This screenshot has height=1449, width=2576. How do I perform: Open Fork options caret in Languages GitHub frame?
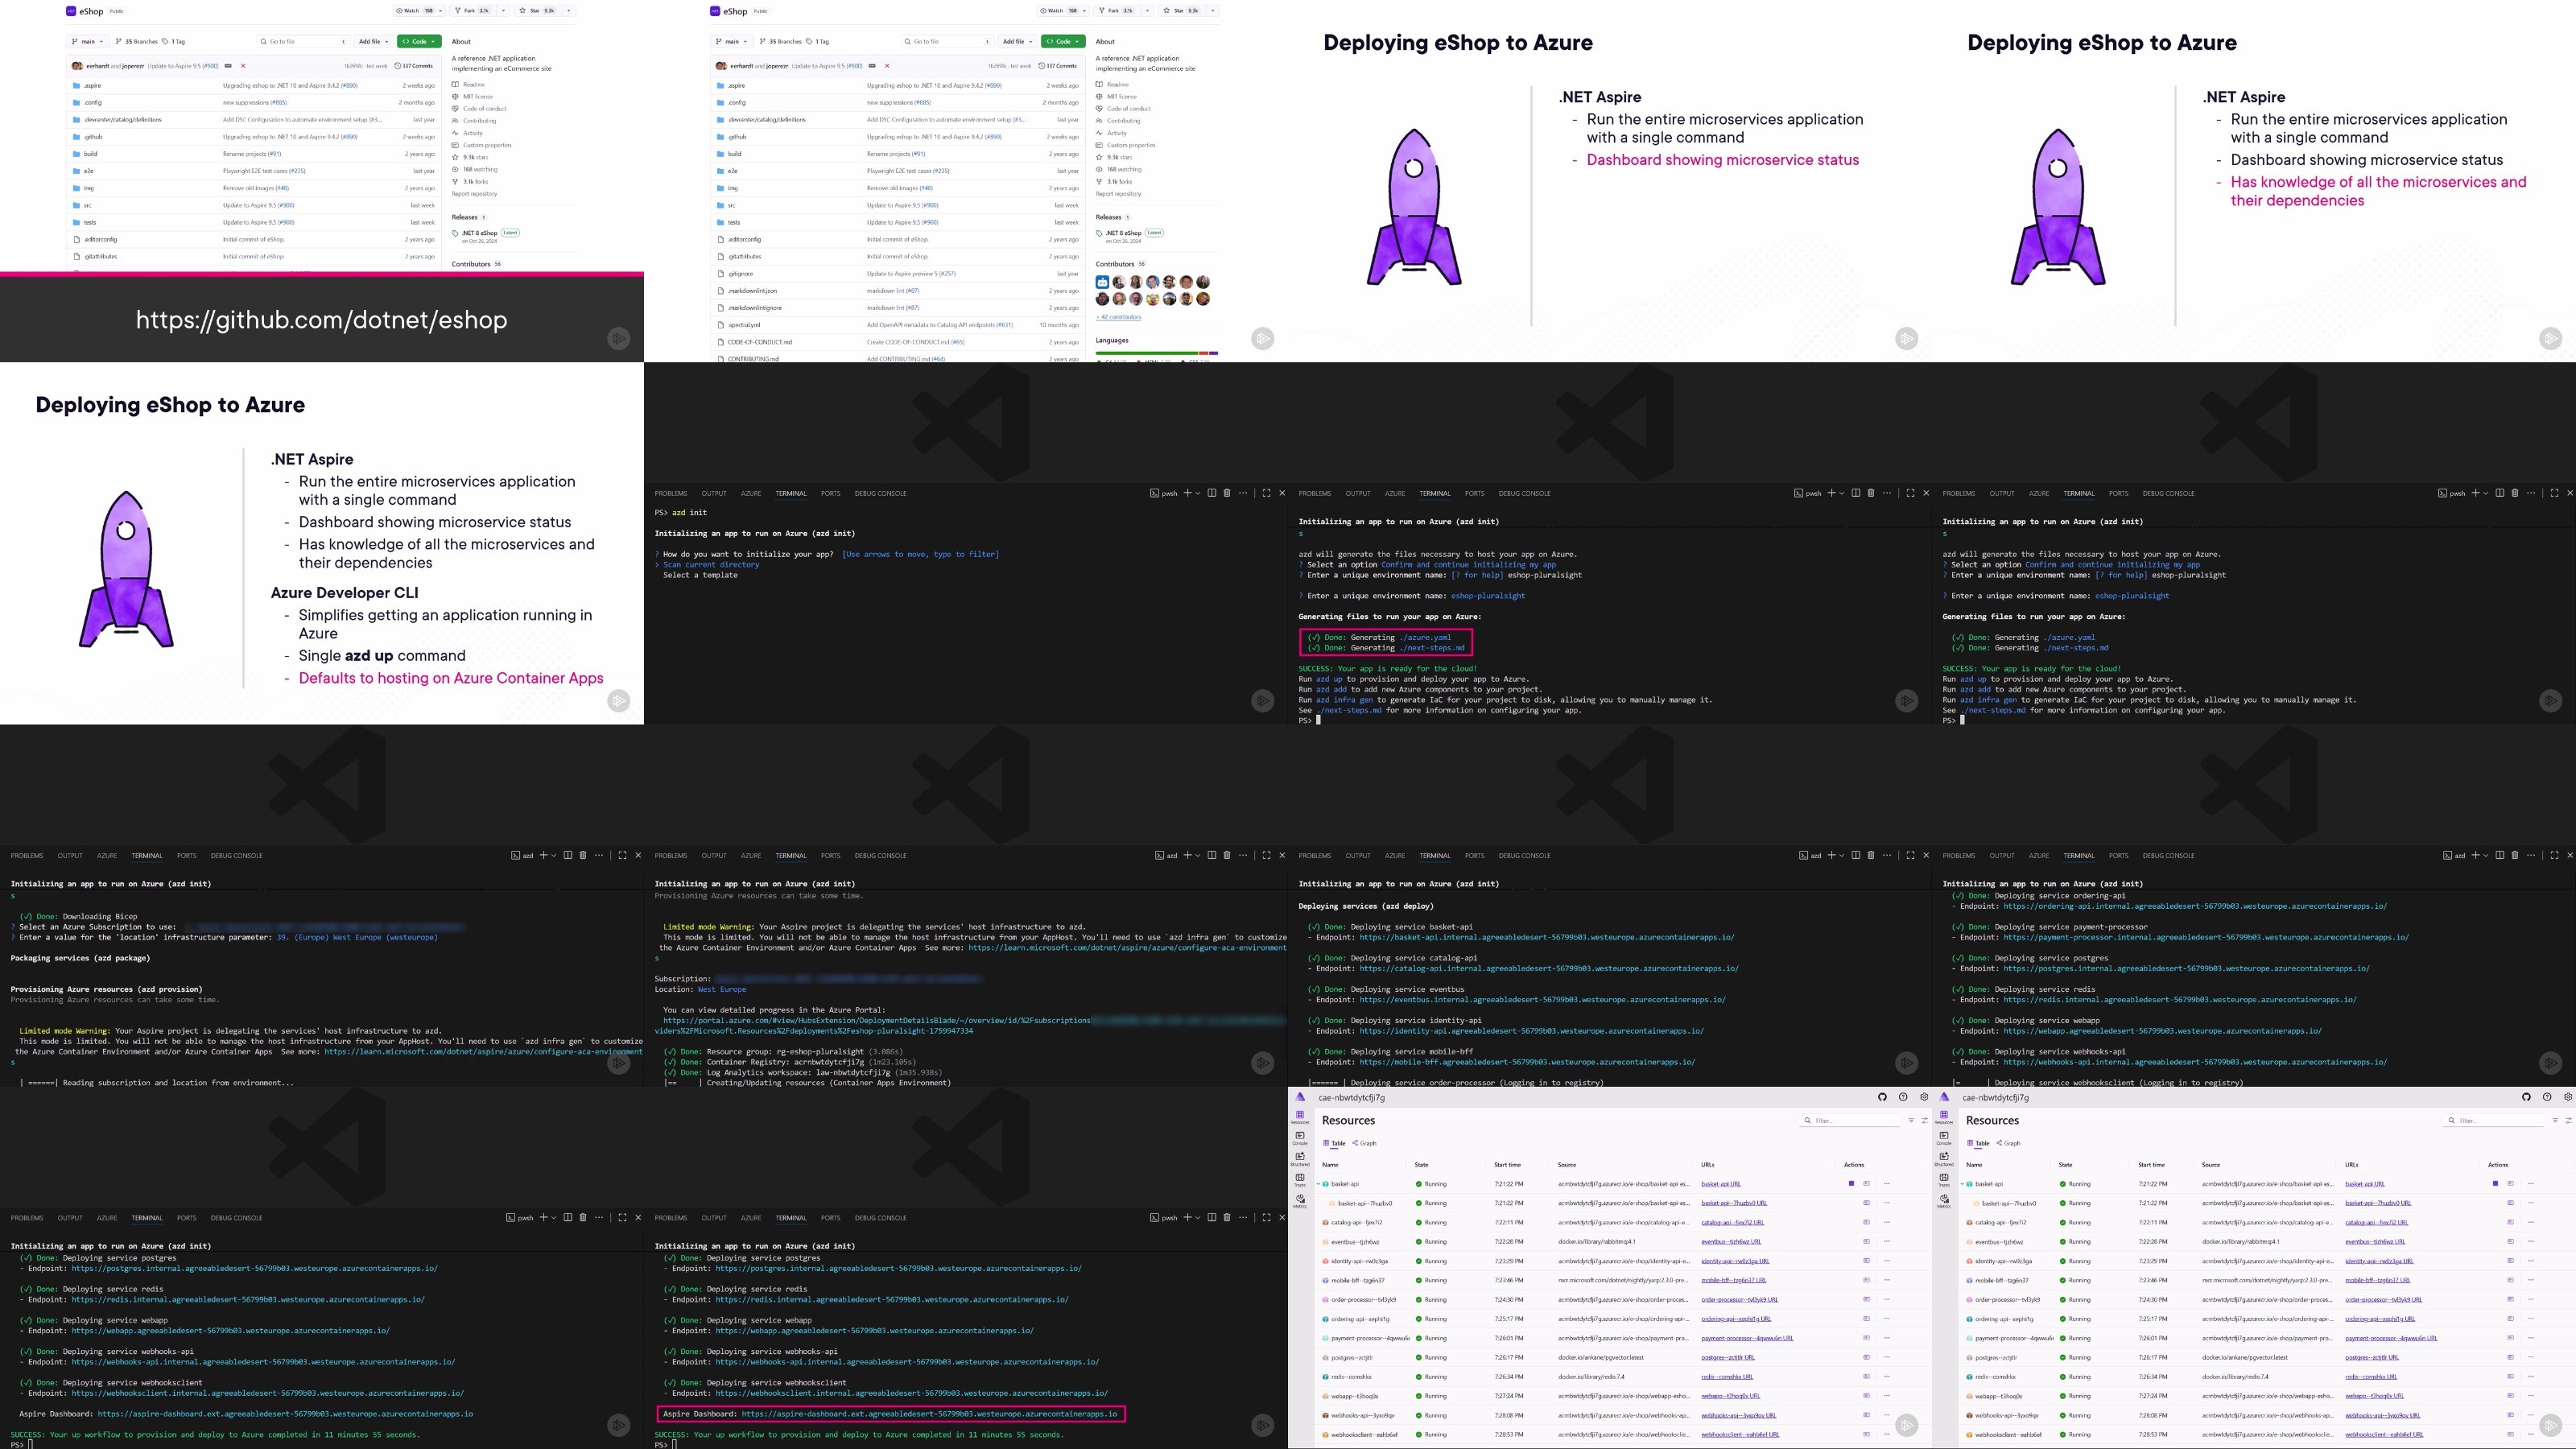(x=1148, y=11)
